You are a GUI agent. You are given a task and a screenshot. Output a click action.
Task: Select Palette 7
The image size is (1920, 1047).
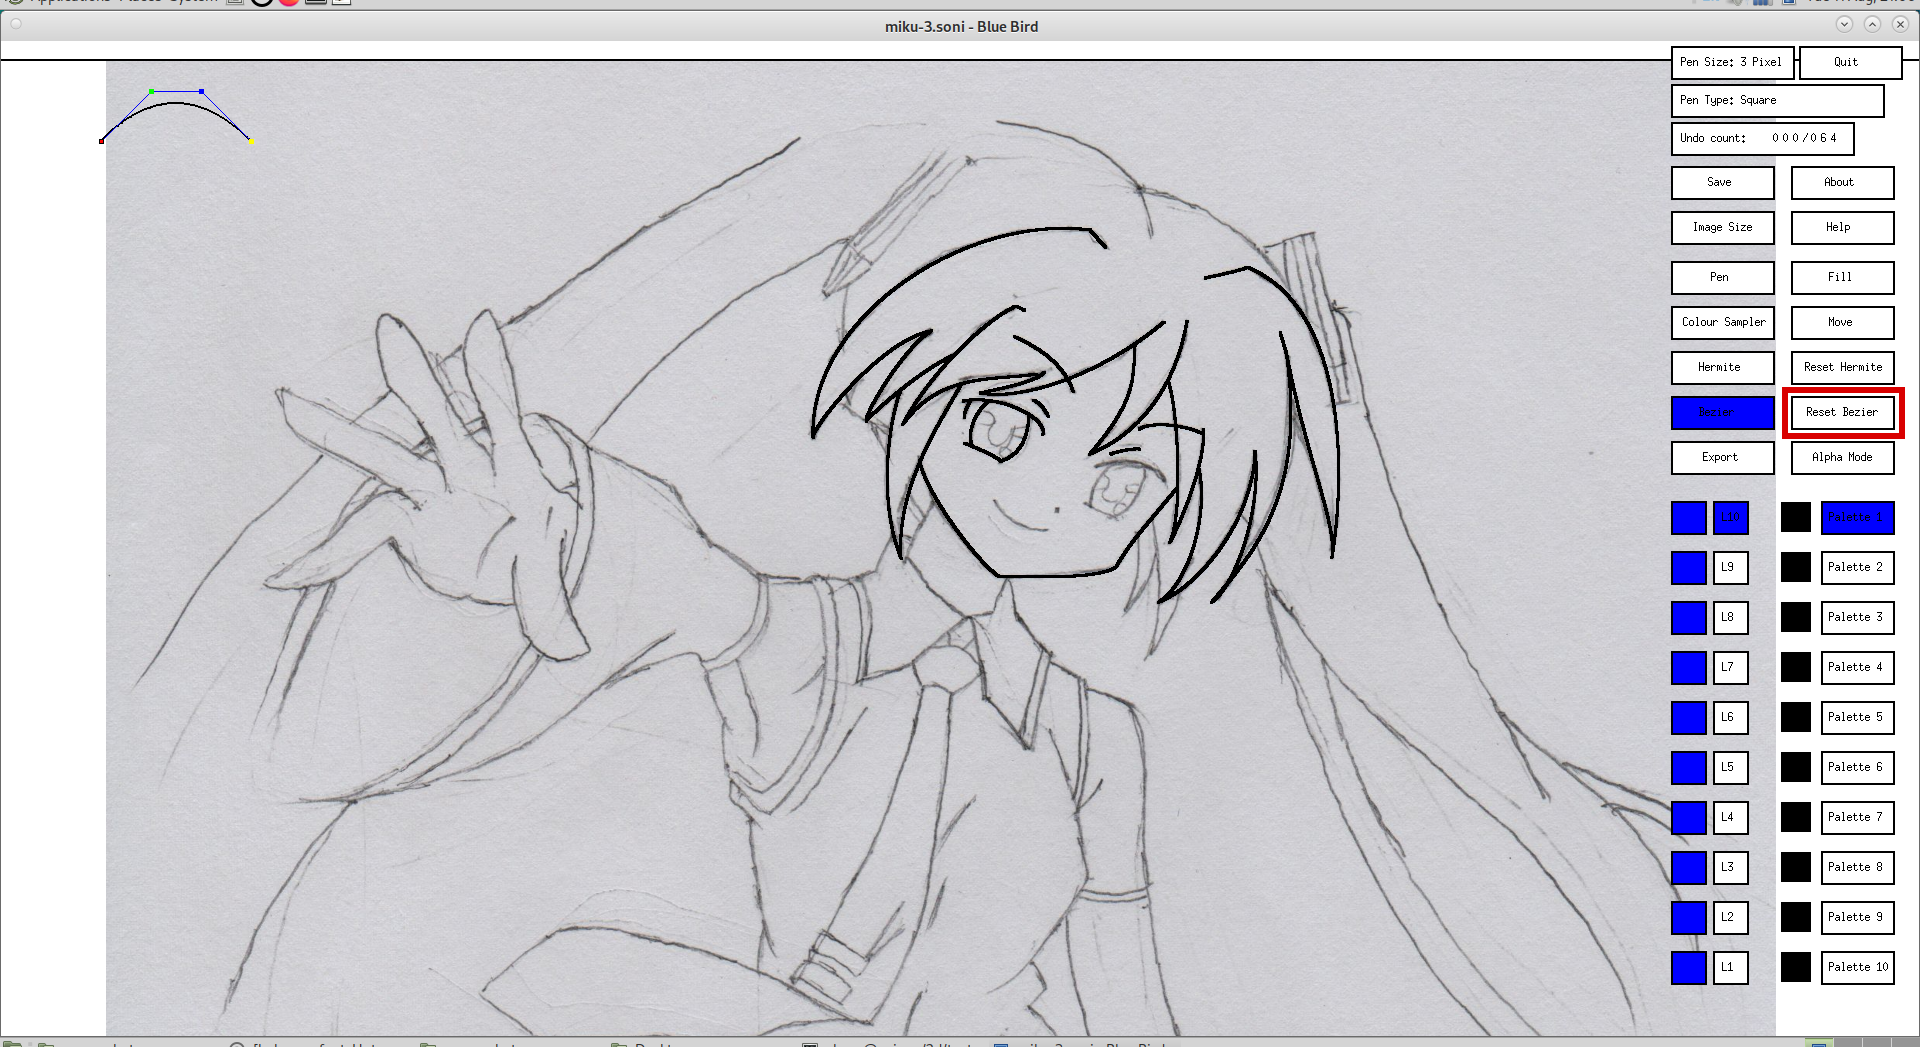click(x=1857, y=817)
